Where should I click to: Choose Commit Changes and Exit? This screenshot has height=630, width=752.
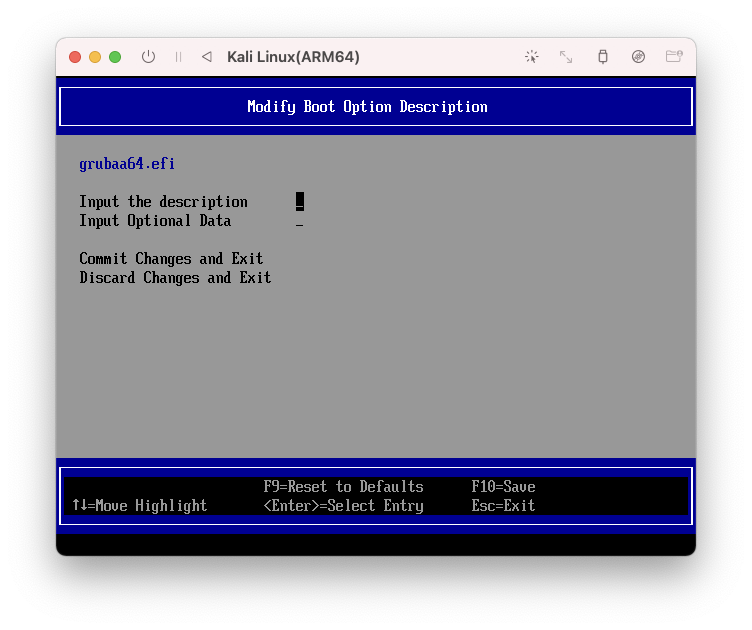(171, 259)
